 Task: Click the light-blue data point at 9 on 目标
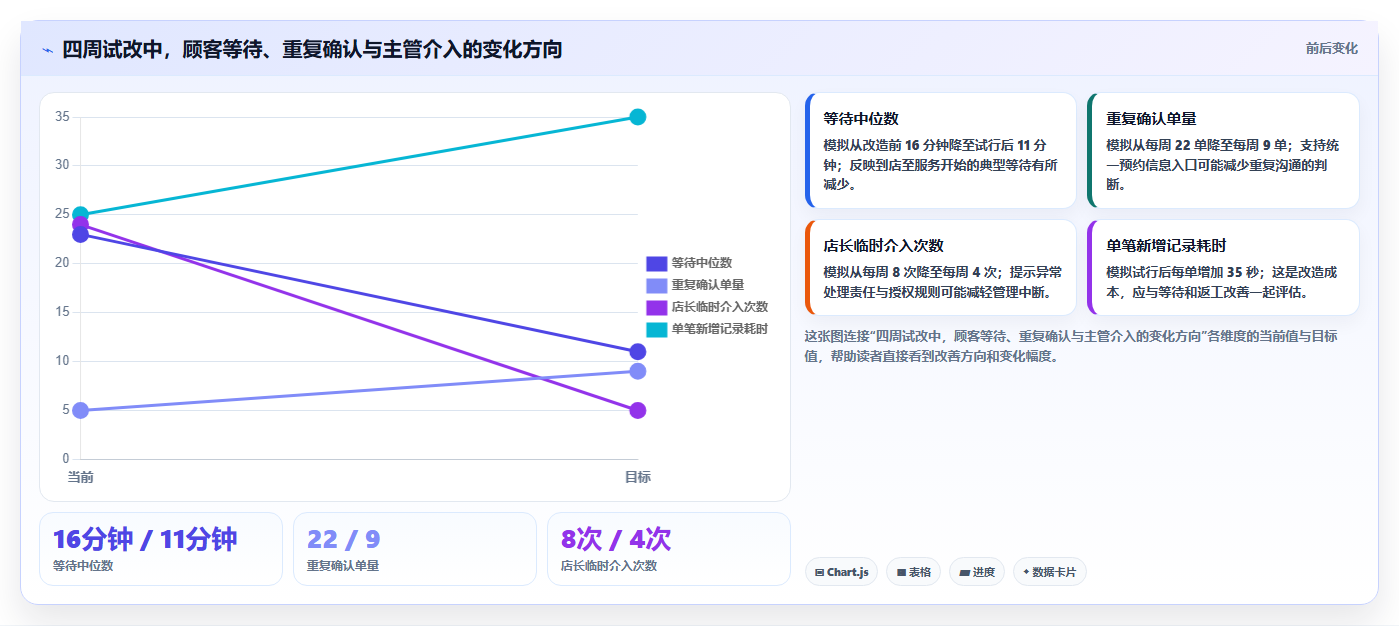click(x=638, y=372)
